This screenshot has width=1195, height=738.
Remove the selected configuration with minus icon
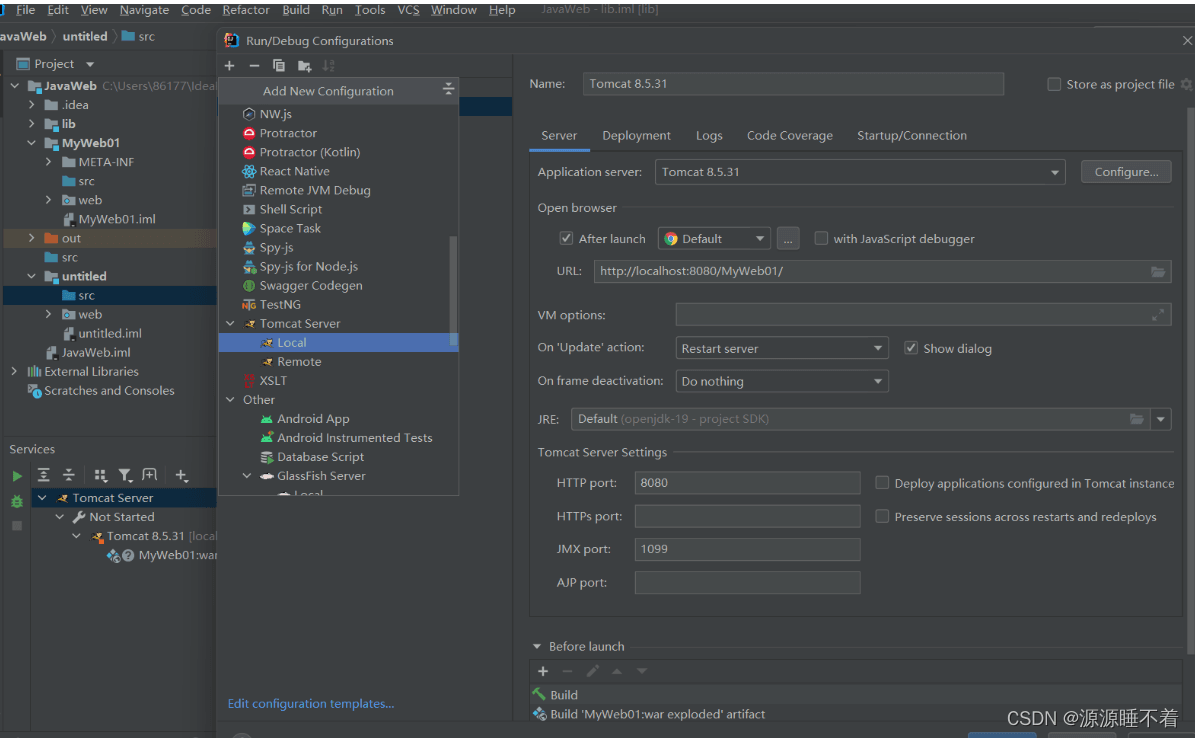click(x=255, y=66)
